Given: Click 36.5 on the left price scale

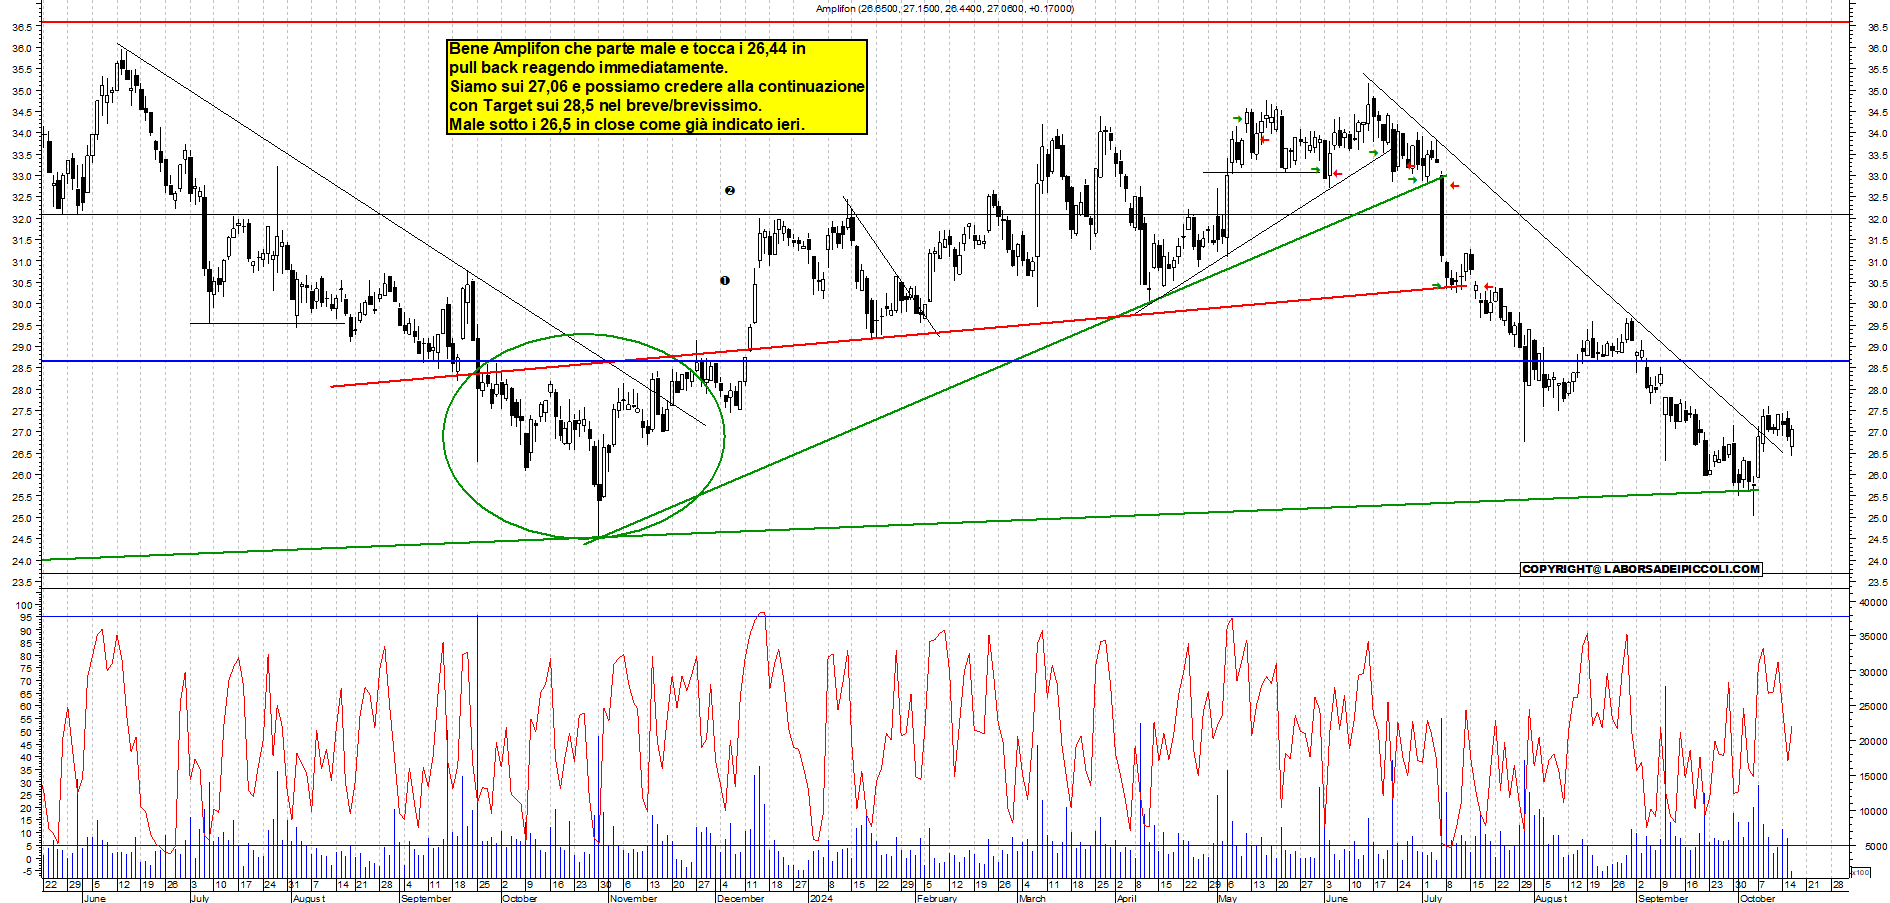Looking at the screenshot, I should coord(22,27).
